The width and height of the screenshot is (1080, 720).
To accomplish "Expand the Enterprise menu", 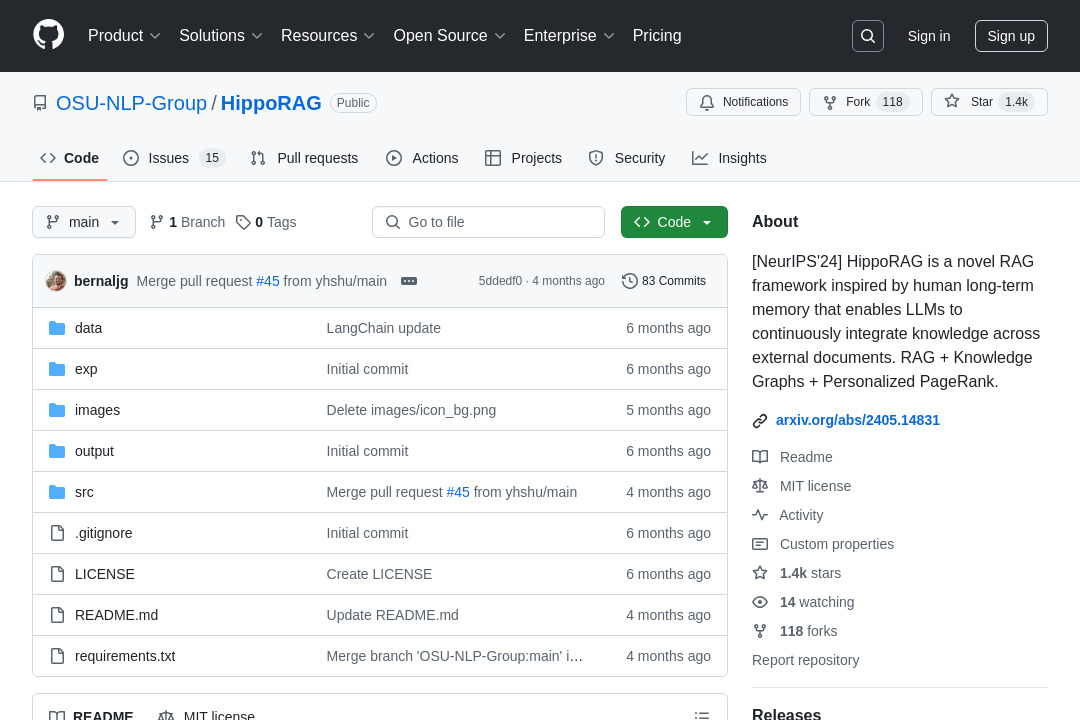I will click(x=568, y=36).
